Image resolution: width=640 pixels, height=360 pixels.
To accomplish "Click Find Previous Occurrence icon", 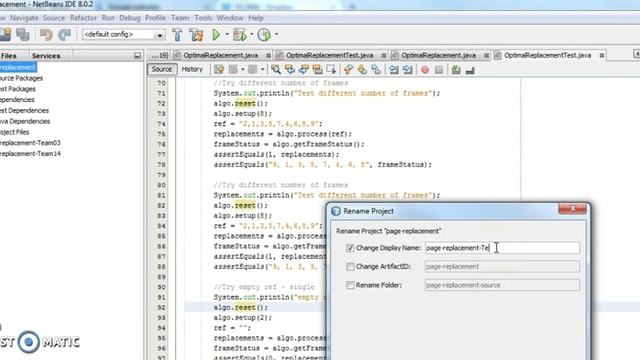I will (290, 70).
